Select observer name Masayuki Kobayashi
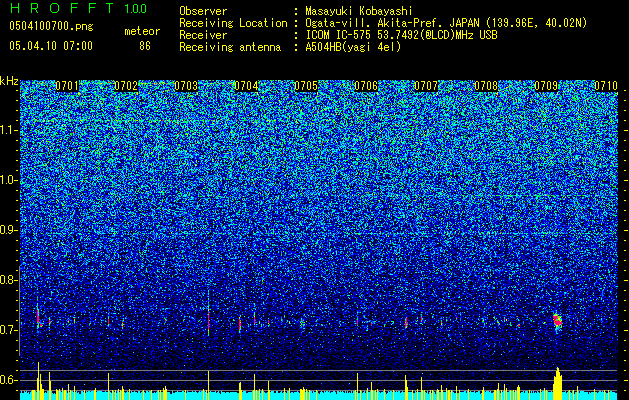The image size is (629, 400). [x=359, y=11]
